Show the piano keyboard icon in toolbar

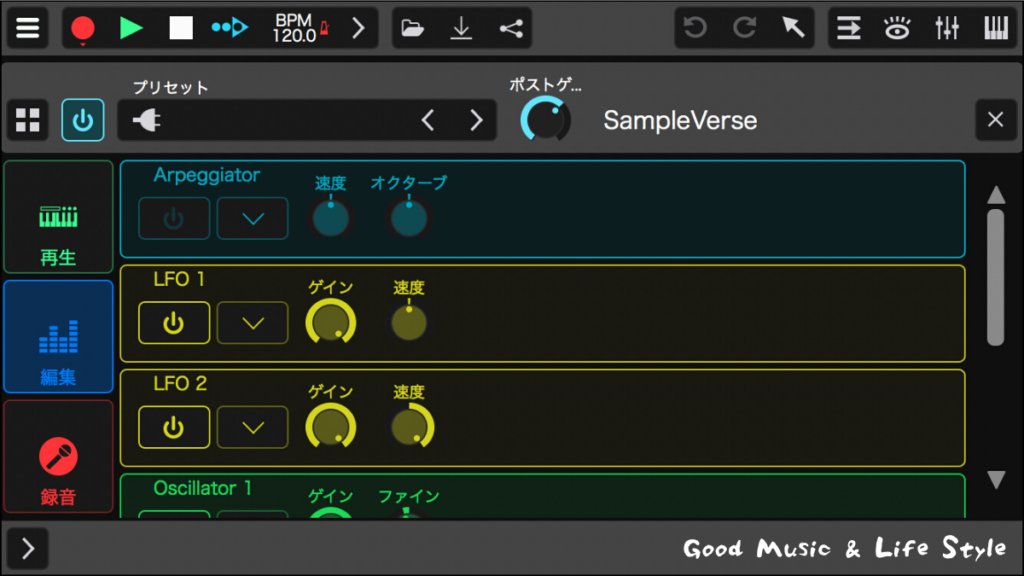coord(996,28)
